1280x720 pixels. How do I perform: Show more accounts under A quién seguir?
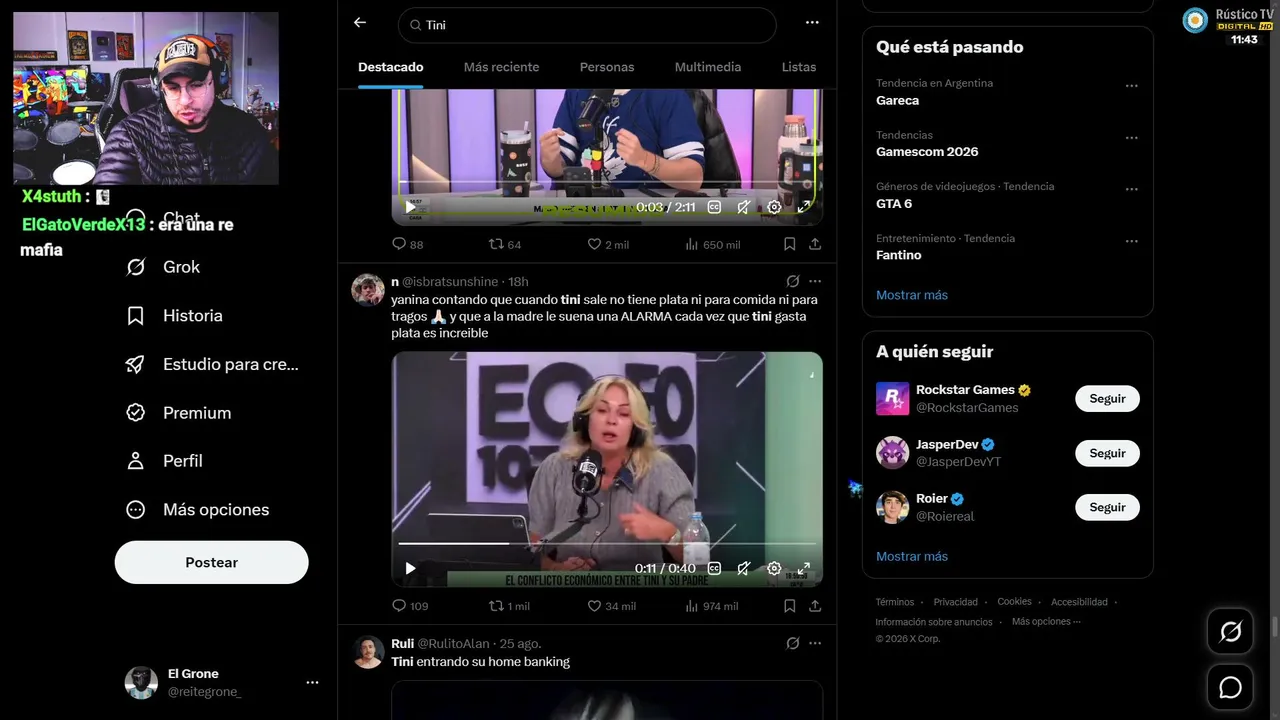(x=912, y=556)
